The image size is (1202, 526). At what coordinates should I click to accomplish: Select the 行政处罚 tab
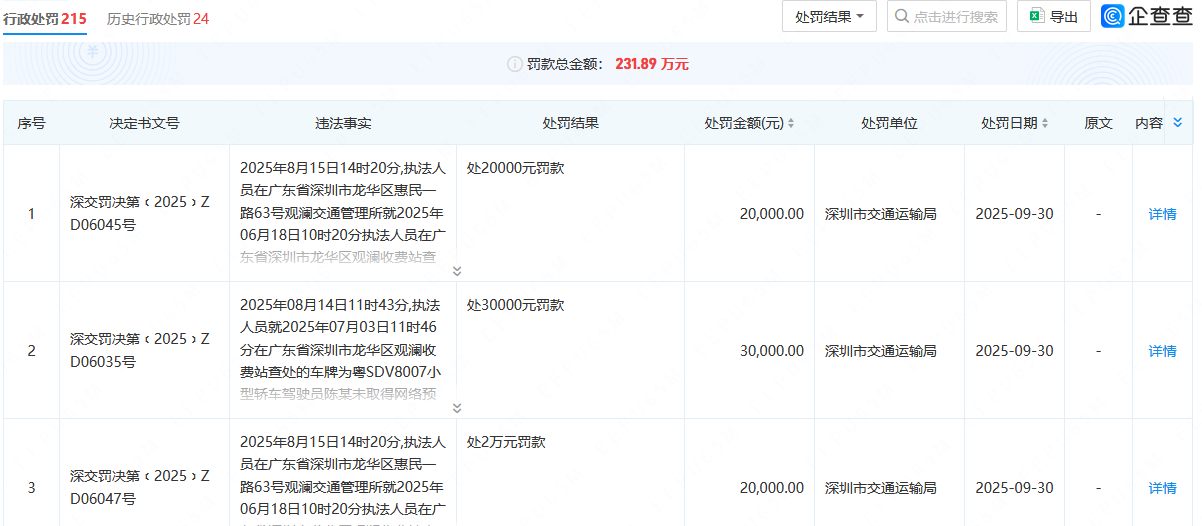pyautogui.click(x=45, y=19)
